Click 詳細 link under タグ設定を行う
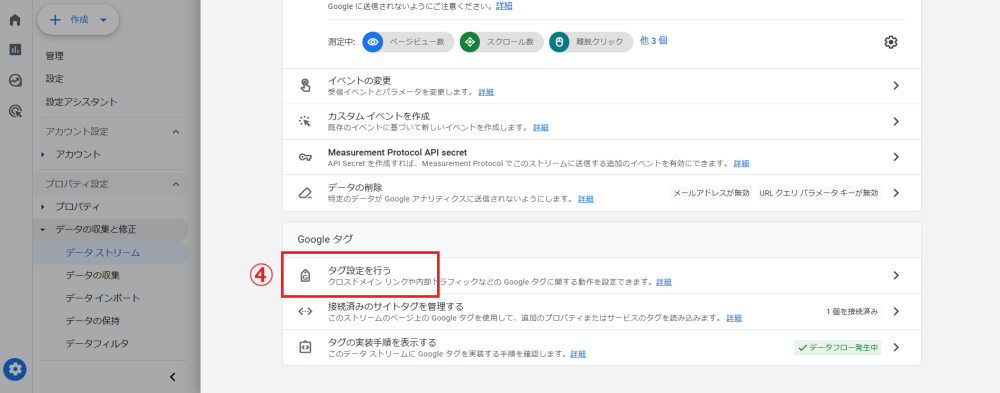1000x393 pixels. click(x=664, y=282)
